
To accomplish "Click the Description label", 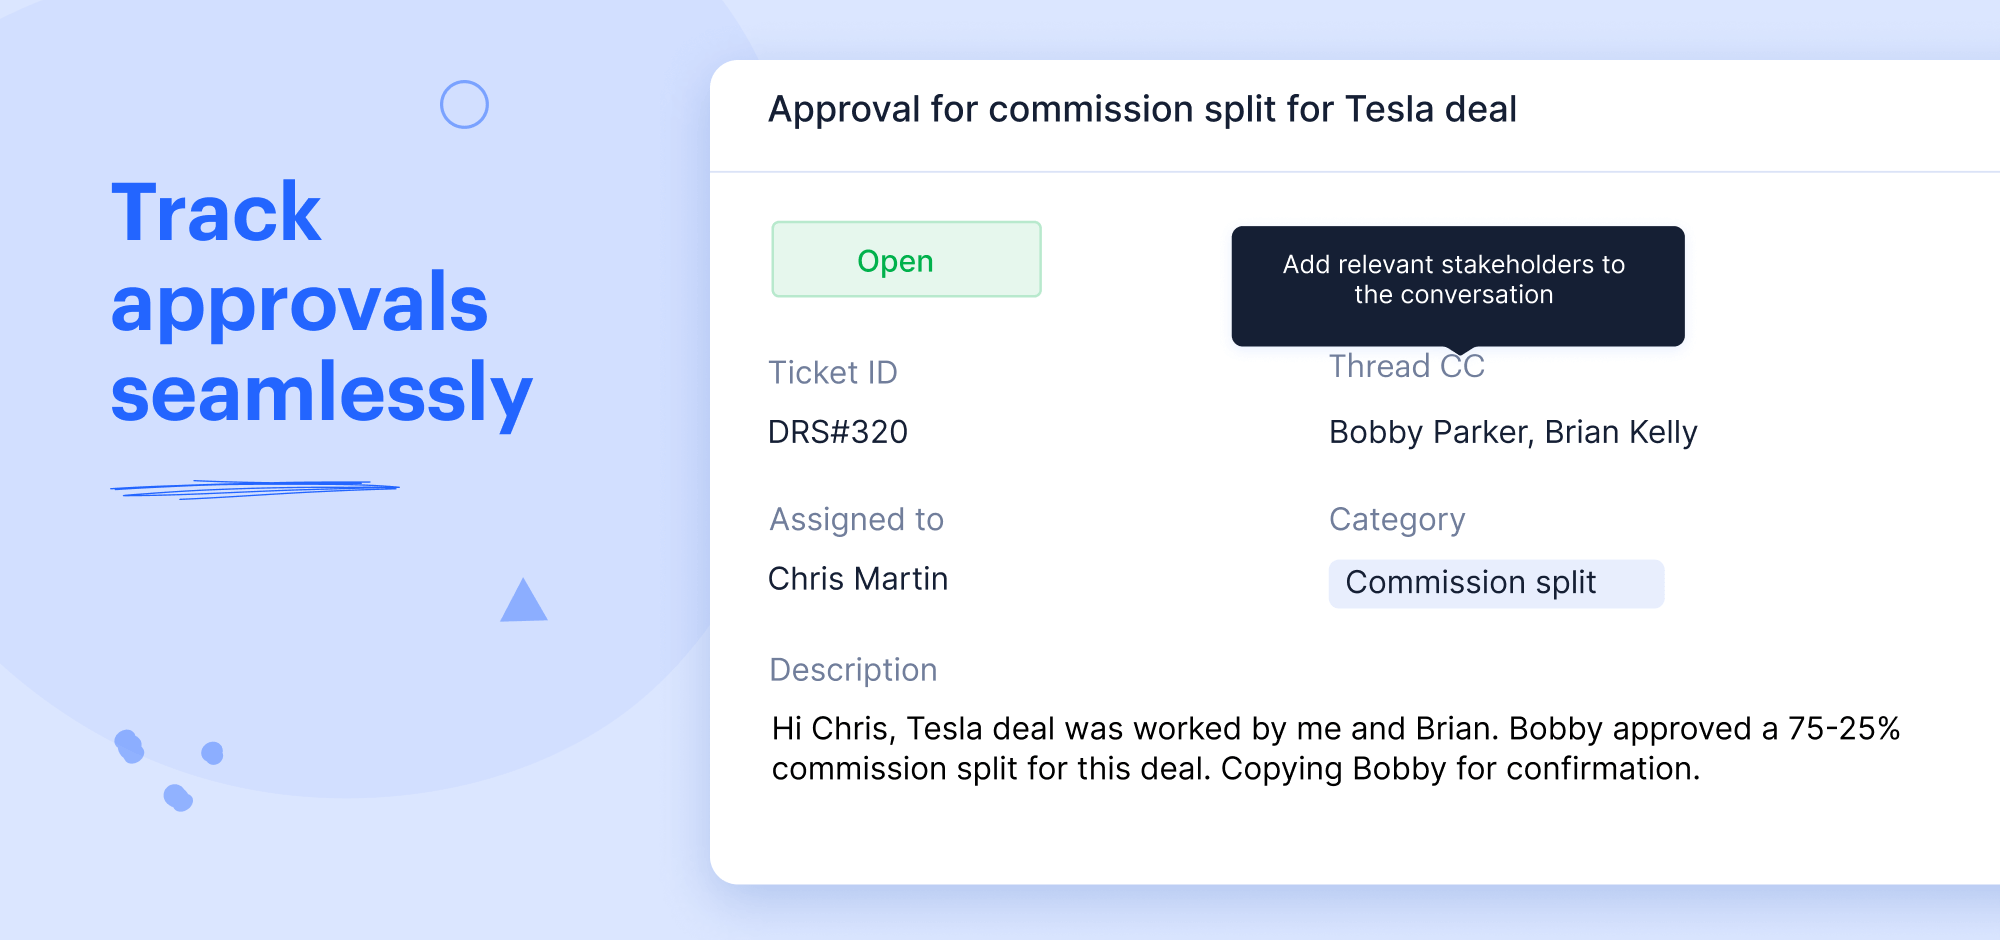I will pyautogui.click(x=853, y=670).
